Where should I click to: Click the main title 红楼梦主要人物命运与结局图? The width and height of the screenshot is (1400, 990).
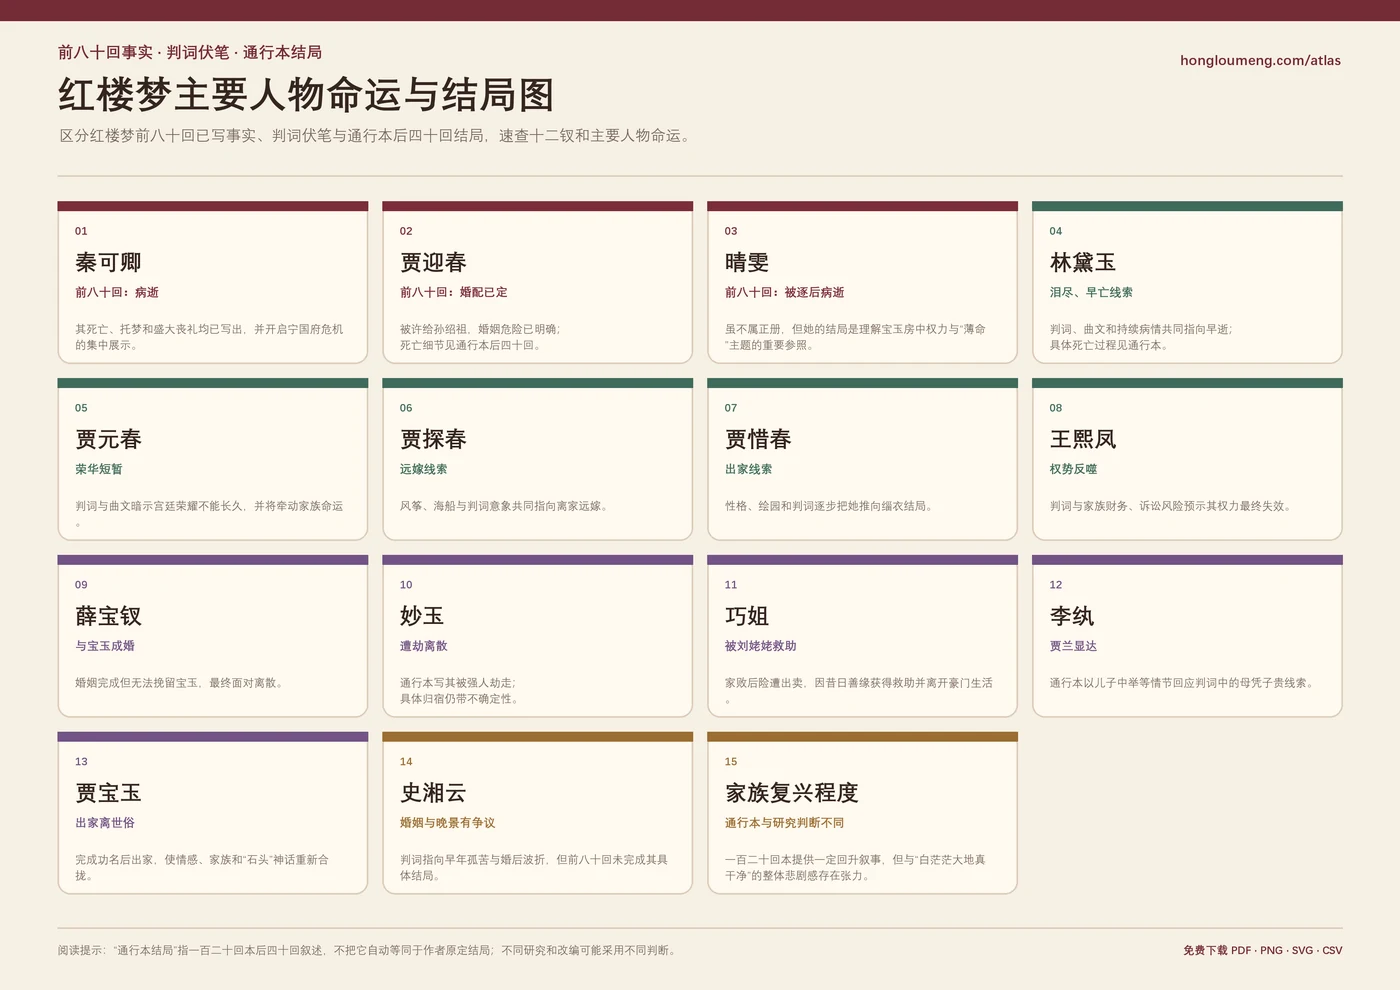[306, 95]
